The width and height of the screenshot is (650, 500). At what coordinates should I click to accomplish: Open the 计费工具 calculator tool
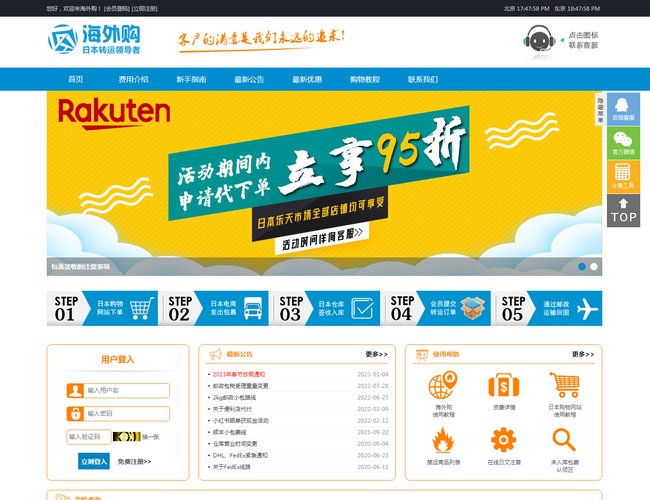pyautogui.click(x=623, y=175)
